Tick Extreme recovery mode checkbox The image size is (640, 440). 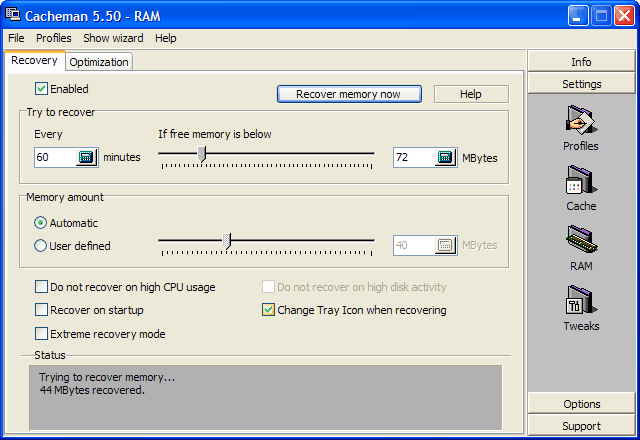[x=41, y=333]
